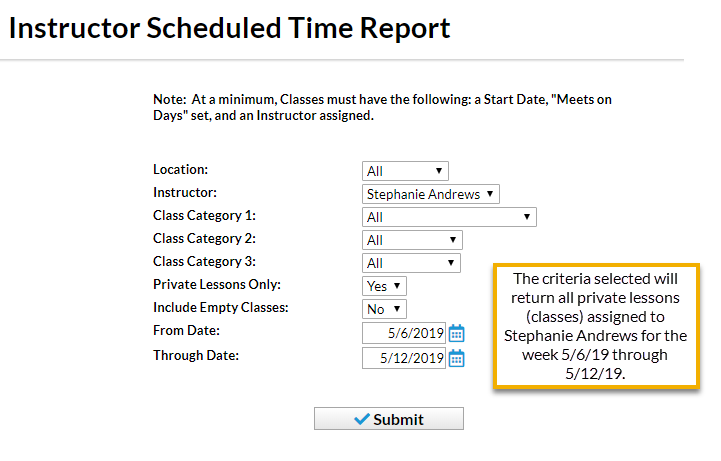The width and height of the screenshot is (721, 461).
Task: Click the yellow-bordered criteria explanation callout
Action: click(x=596, y=326)
